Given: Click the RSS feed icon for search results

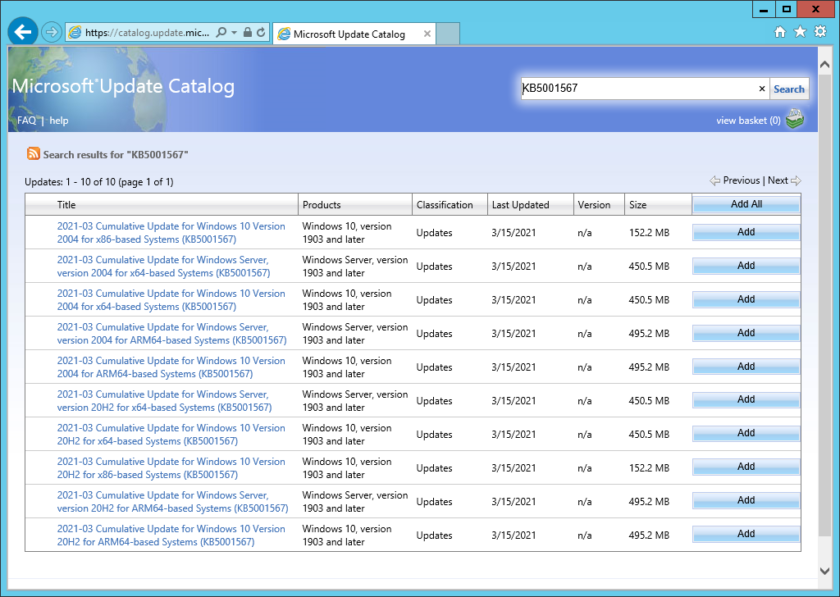Looking at the screenshot, I should point(33,154).
